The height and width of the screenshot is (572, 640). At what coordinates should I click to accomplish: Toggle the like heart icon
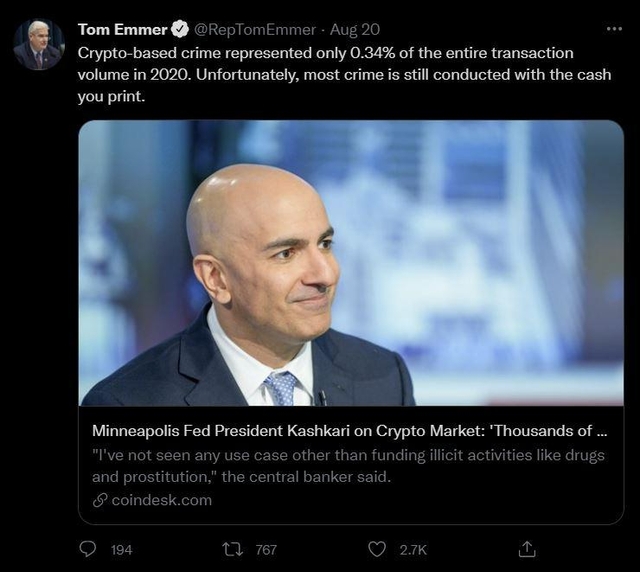[x=377, y=549]
